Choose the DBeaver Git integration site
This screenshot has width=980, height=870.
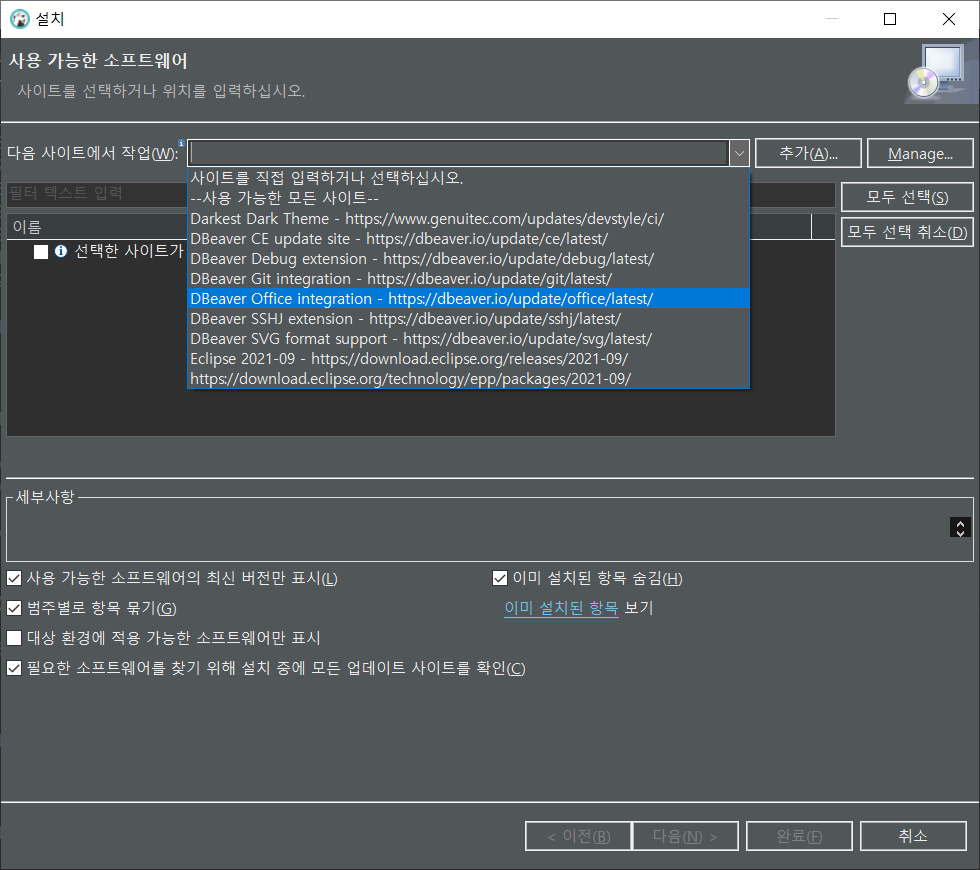(x=468, y=279)
